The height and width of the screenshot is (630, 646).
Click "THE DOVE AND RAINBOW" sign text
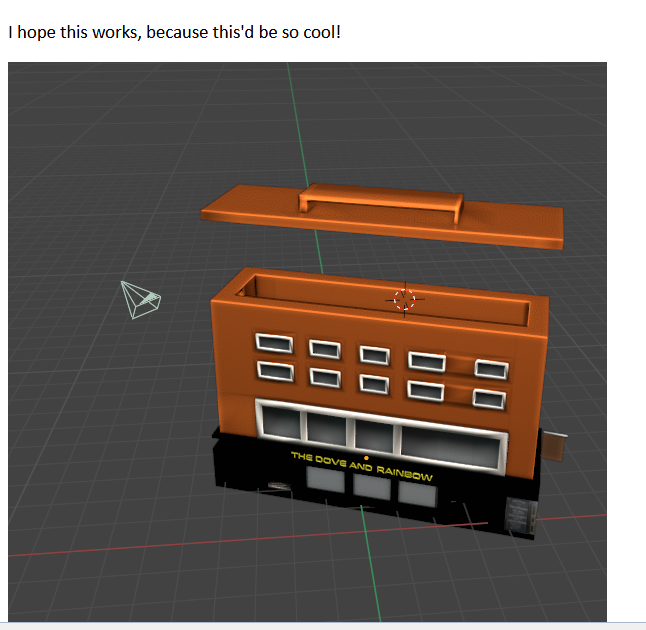pos(362,466)
